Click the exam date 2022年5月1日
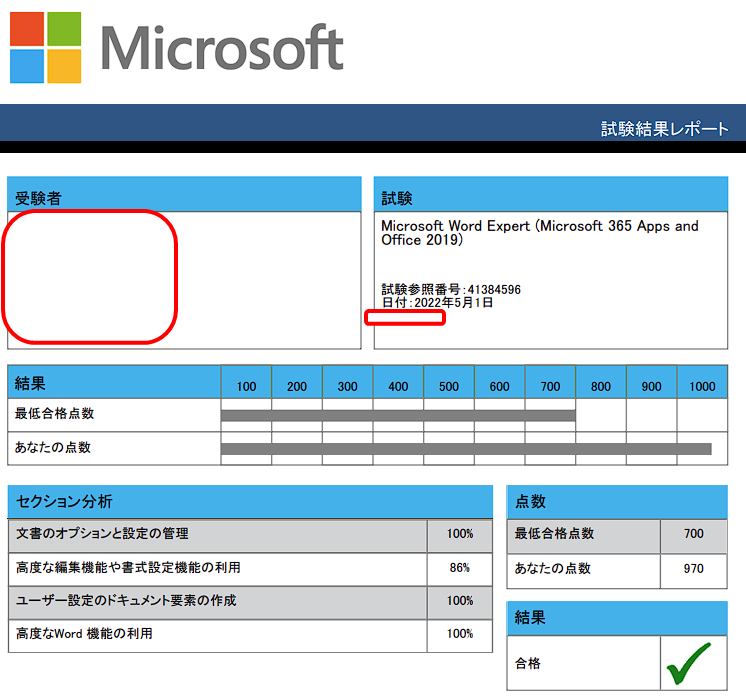 tap(452, 303)
